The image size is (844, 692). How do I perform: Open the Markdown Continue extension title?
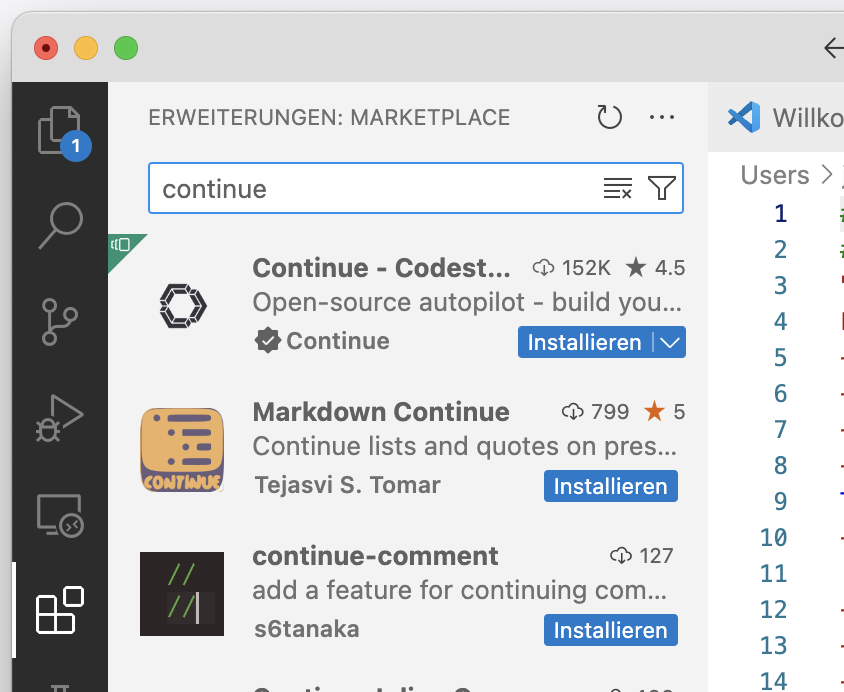[381, 412]
